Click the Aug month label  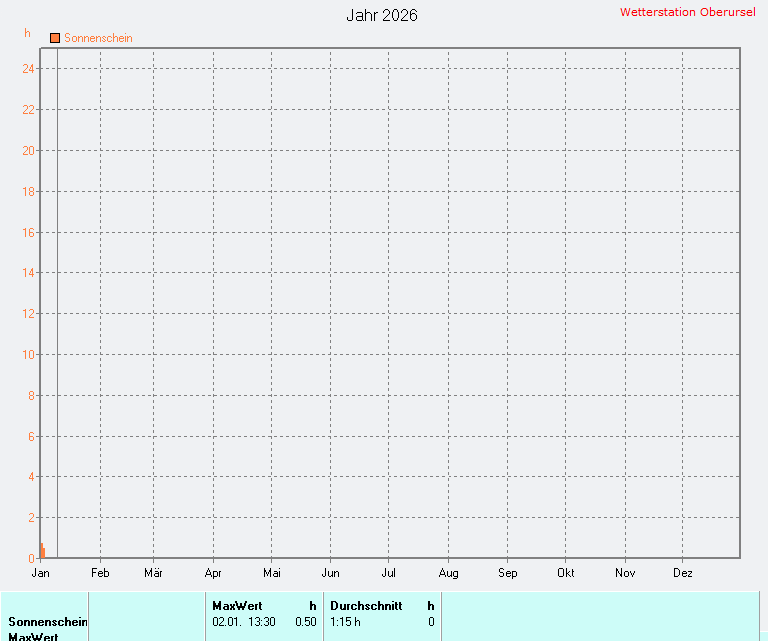449,573
